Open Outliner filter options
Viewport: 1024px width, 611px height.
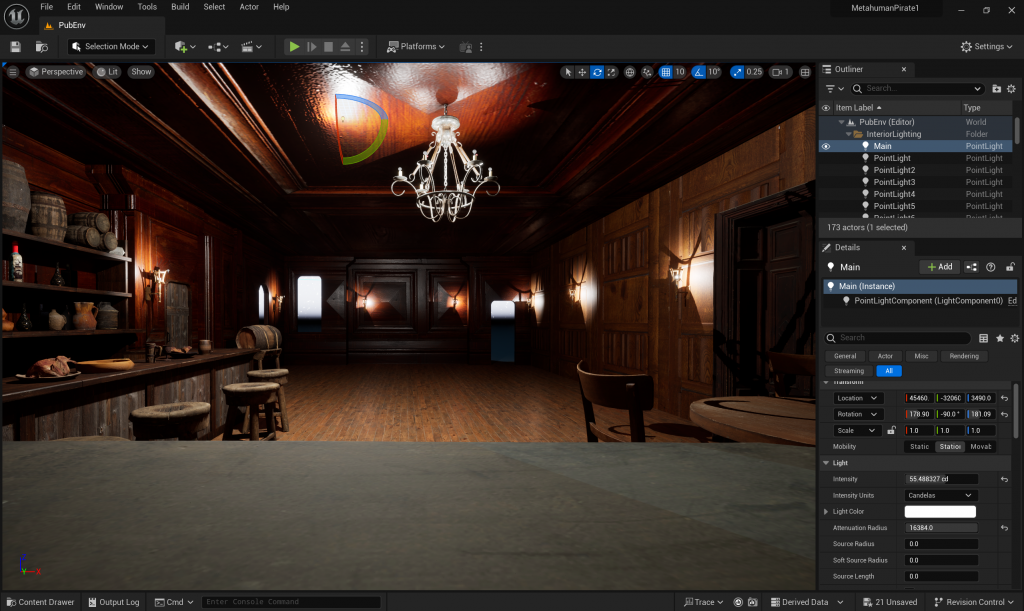(835, 89)
